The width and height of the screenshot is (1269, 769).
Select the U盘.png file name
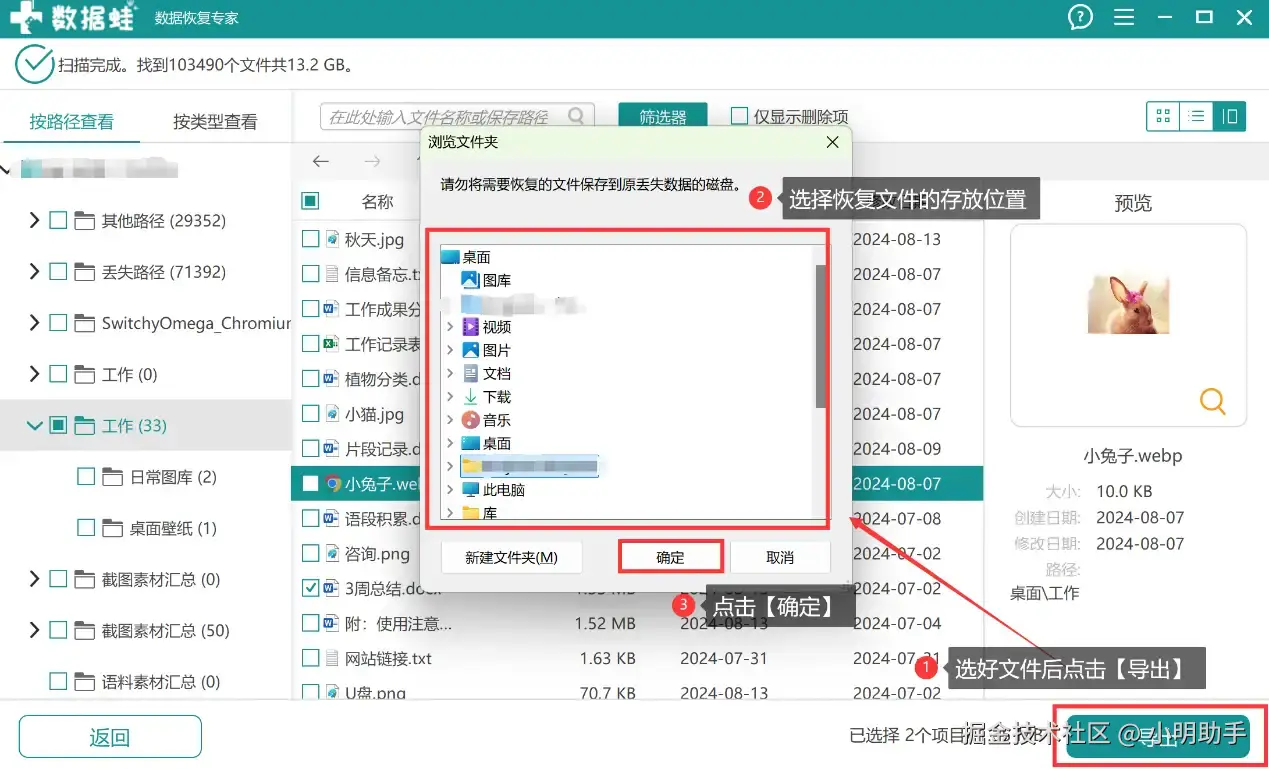click(375, 692)
